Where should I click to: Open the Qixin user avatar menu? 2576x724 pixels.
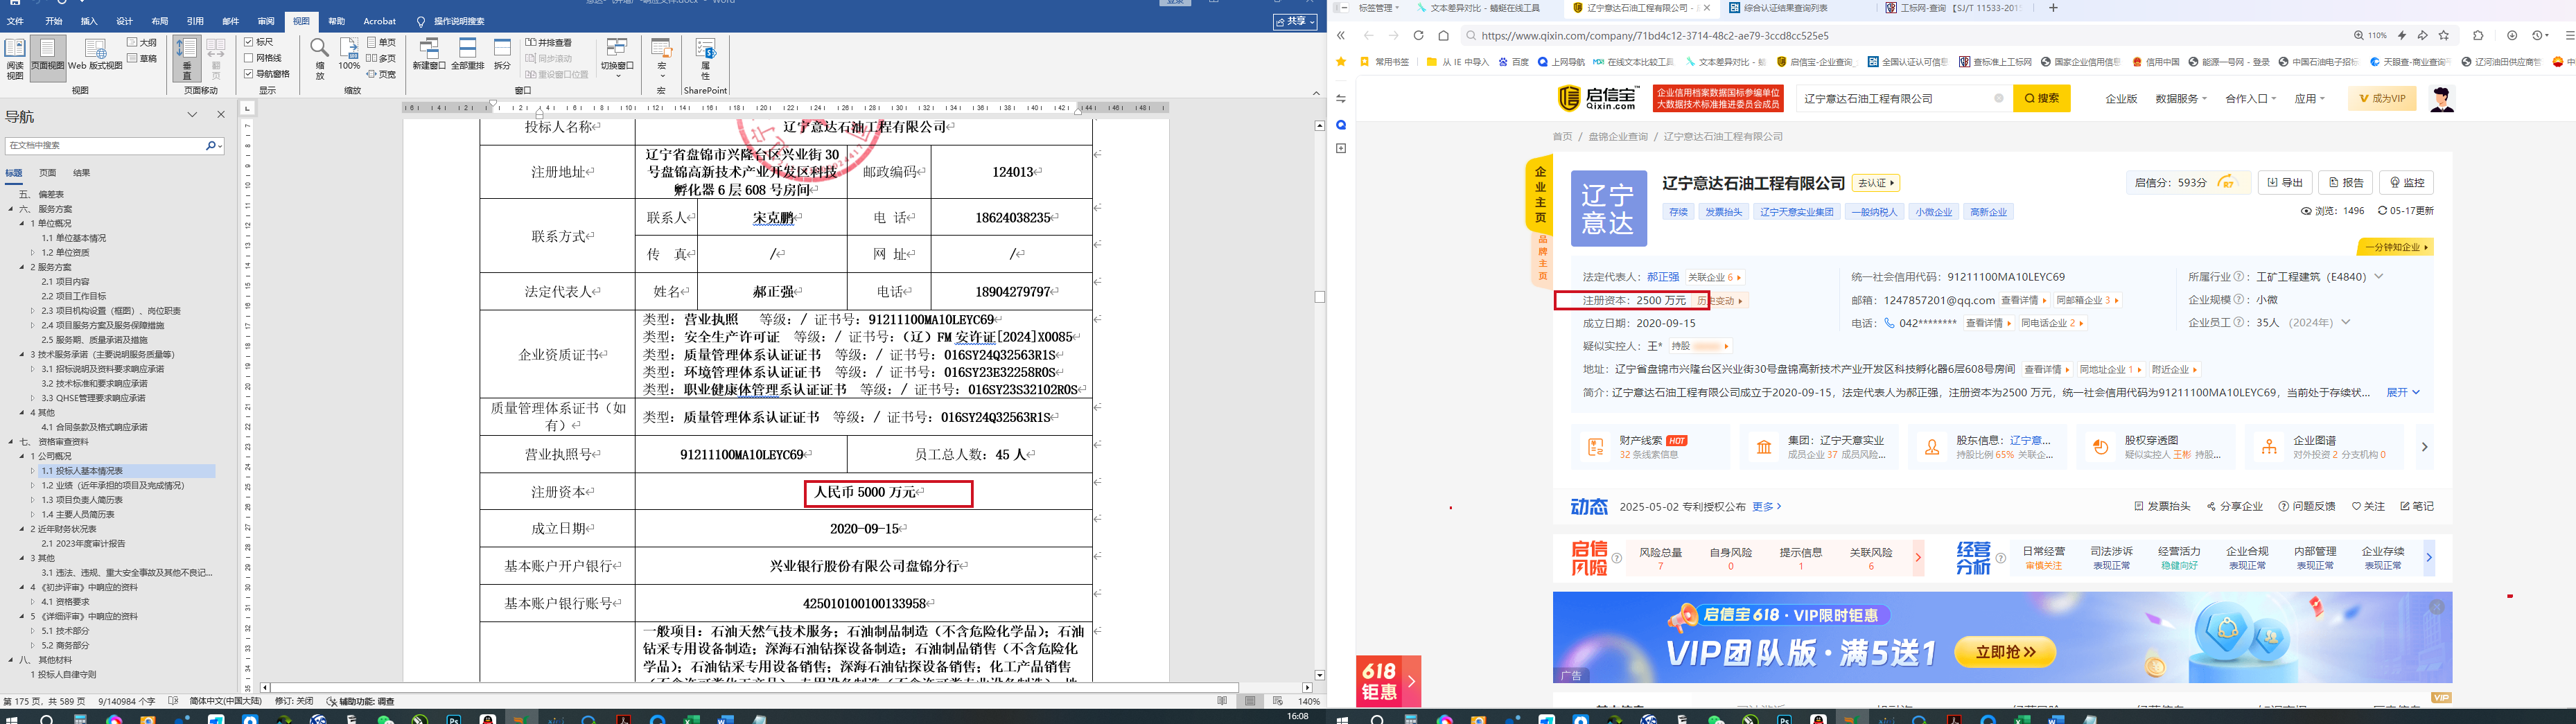tap(2442, 98)
